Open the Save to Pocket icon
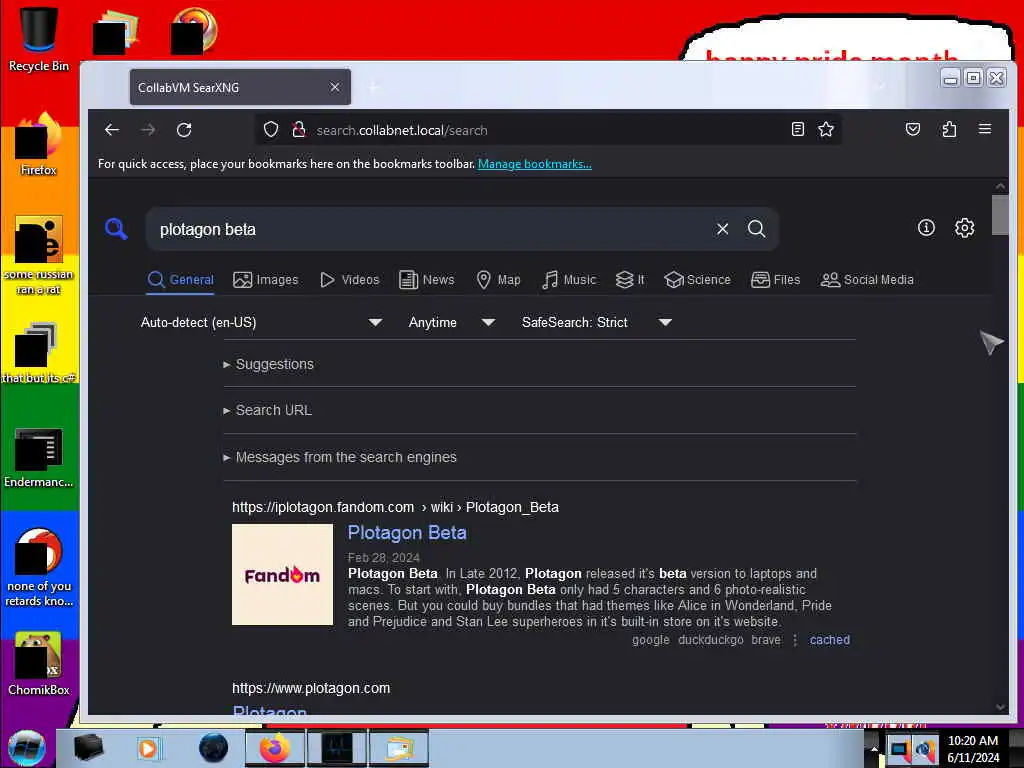1024x768 pixels. click(912, 129)
